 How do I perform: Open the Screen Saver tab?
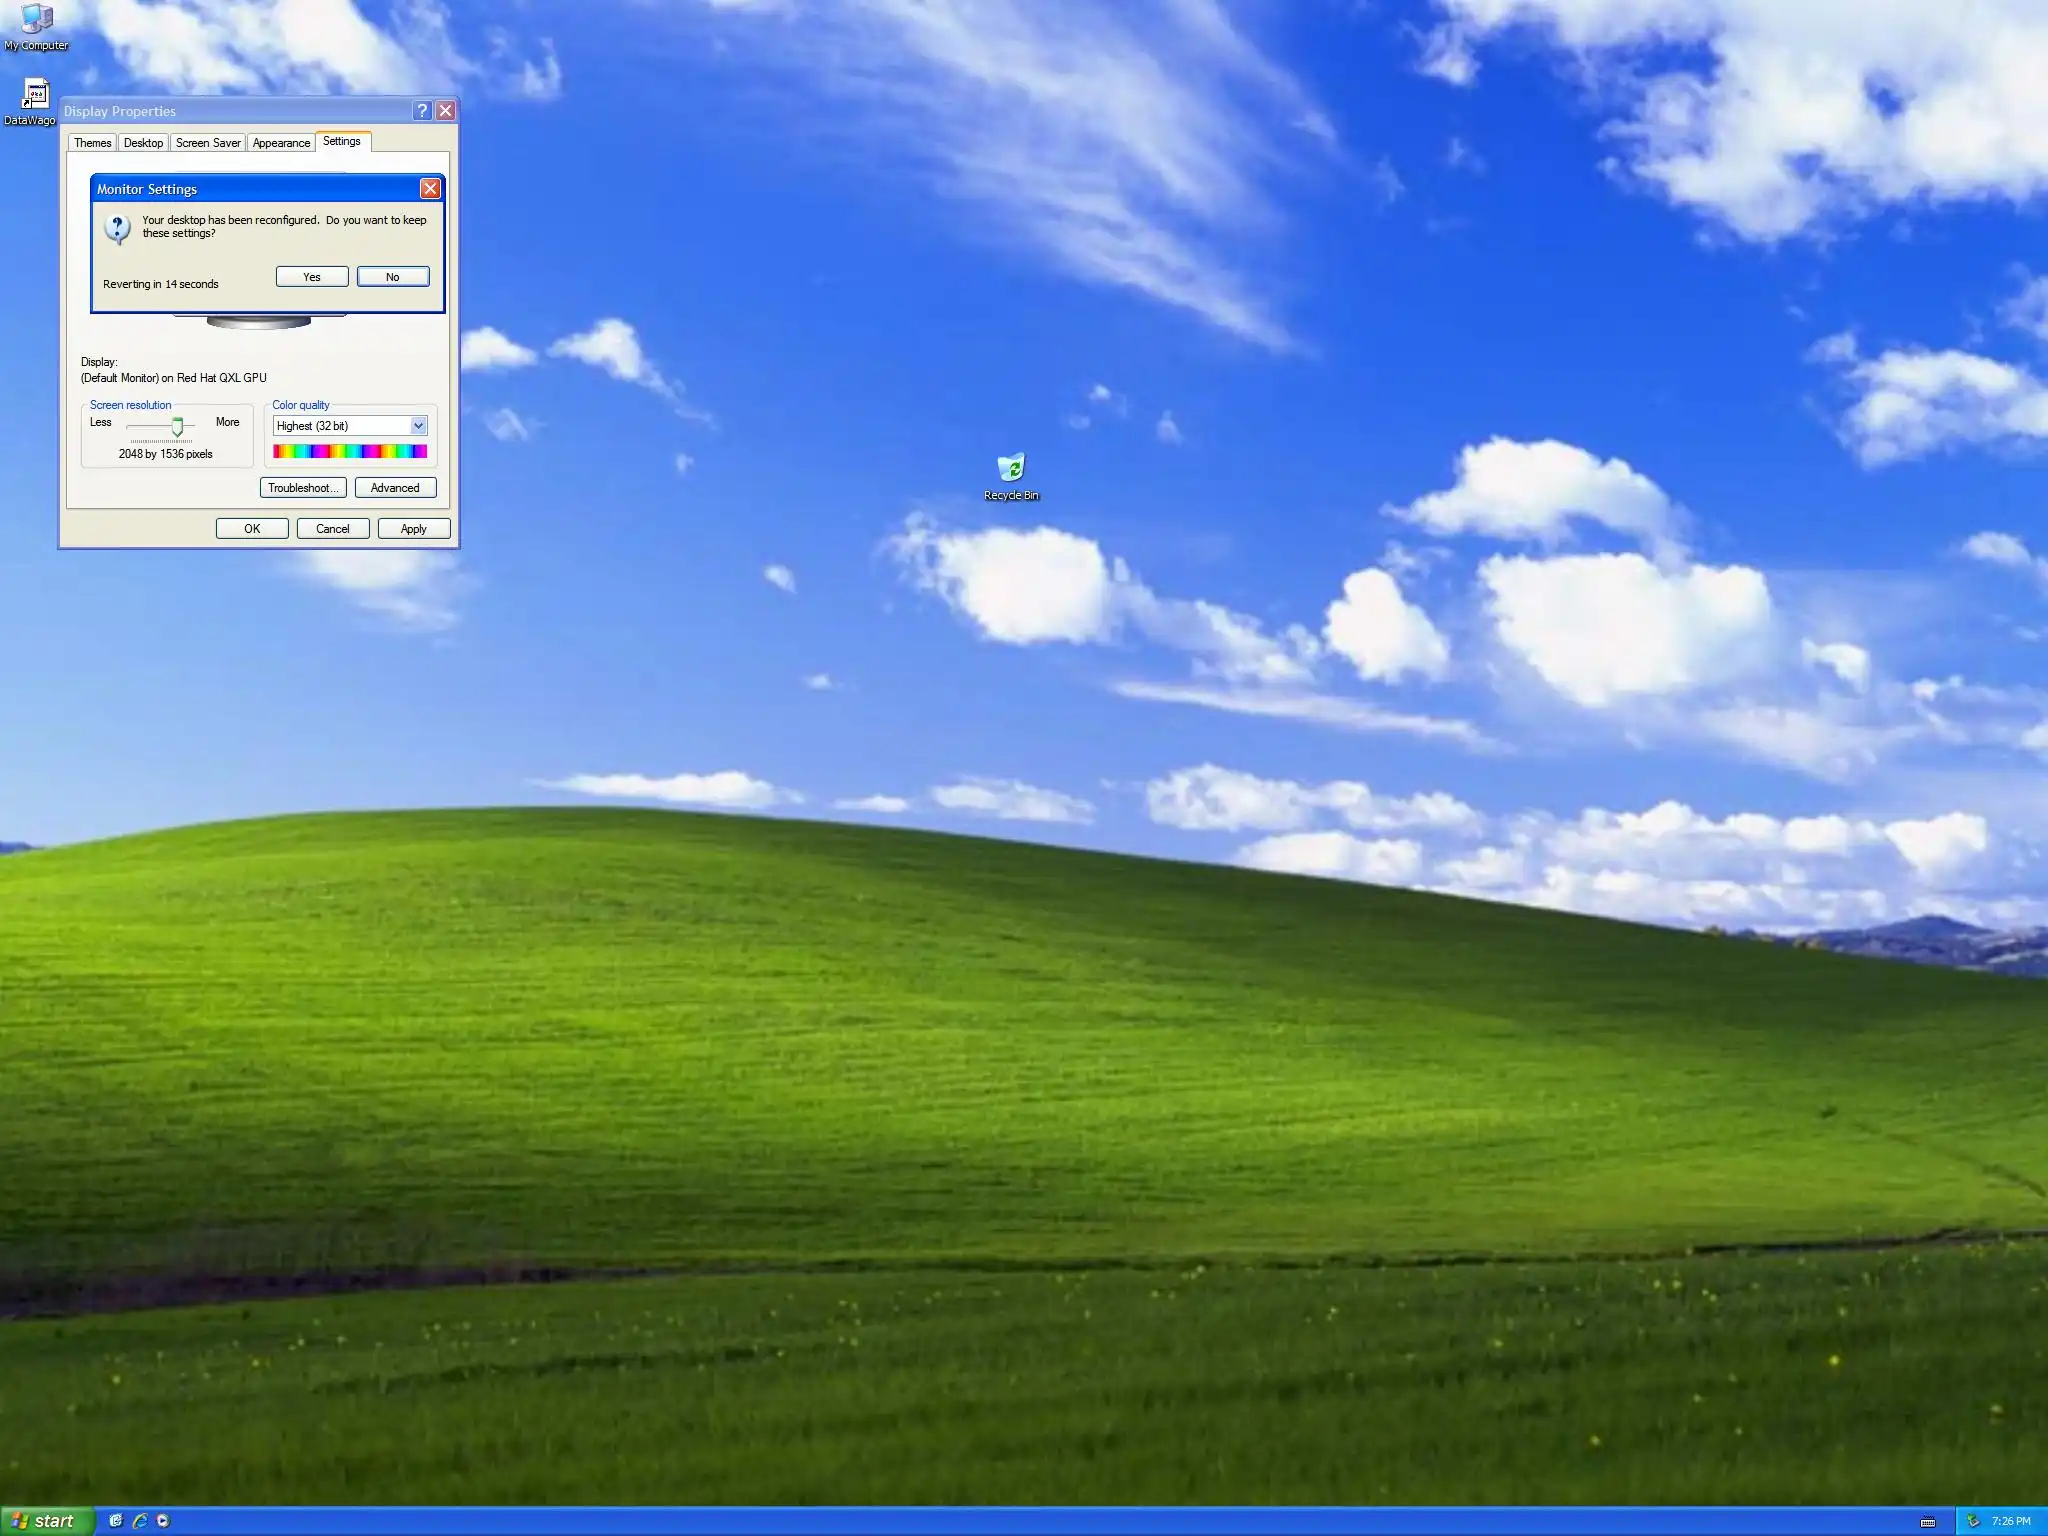(x=208, y=143)
